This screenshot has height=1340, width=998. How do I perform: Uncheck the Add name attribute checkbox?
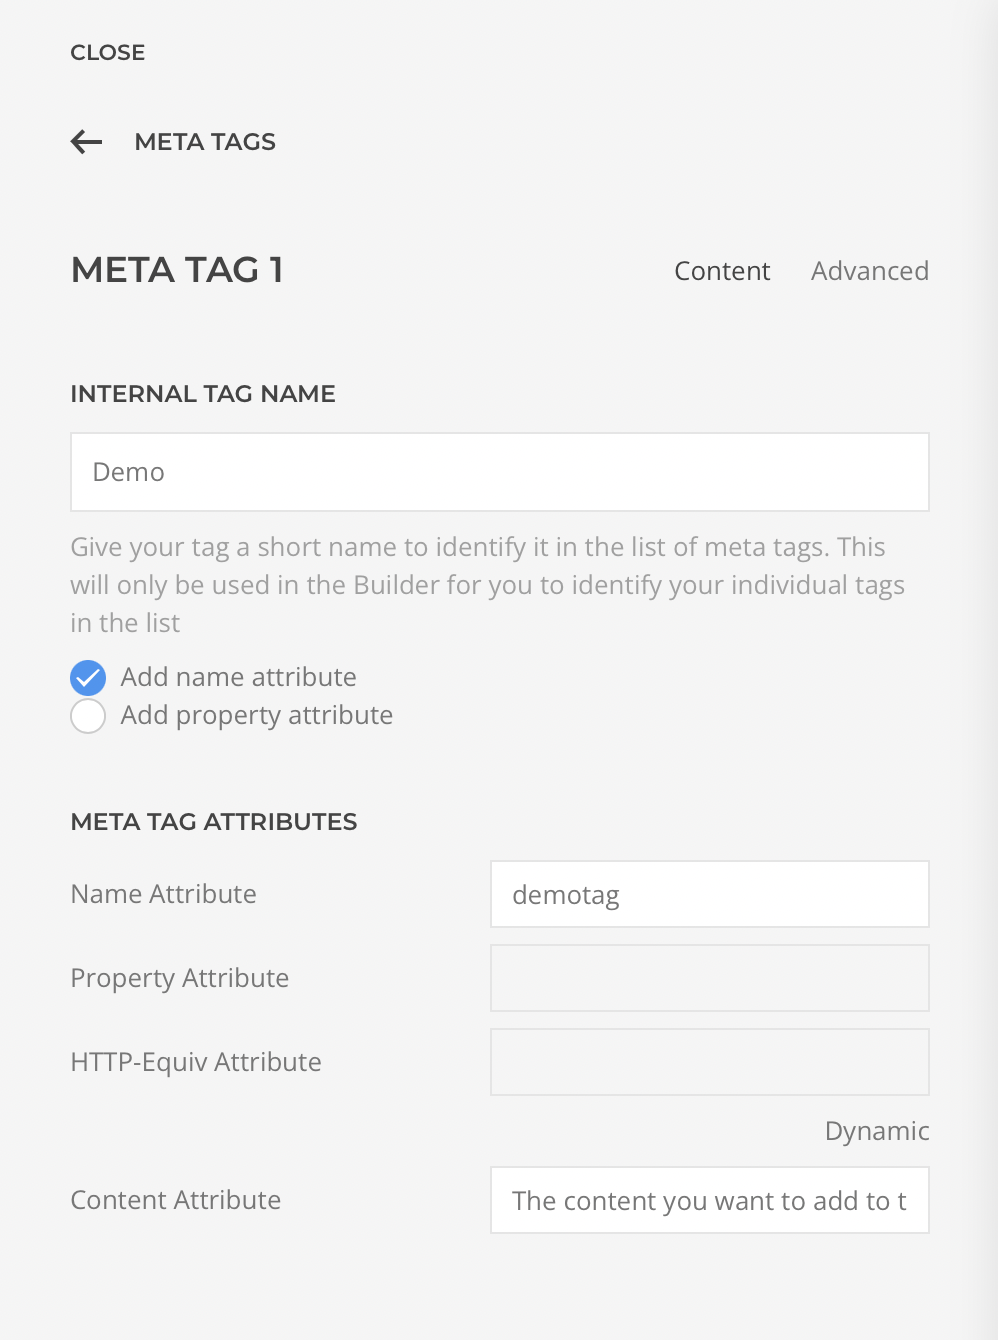[x=88, y=678]
